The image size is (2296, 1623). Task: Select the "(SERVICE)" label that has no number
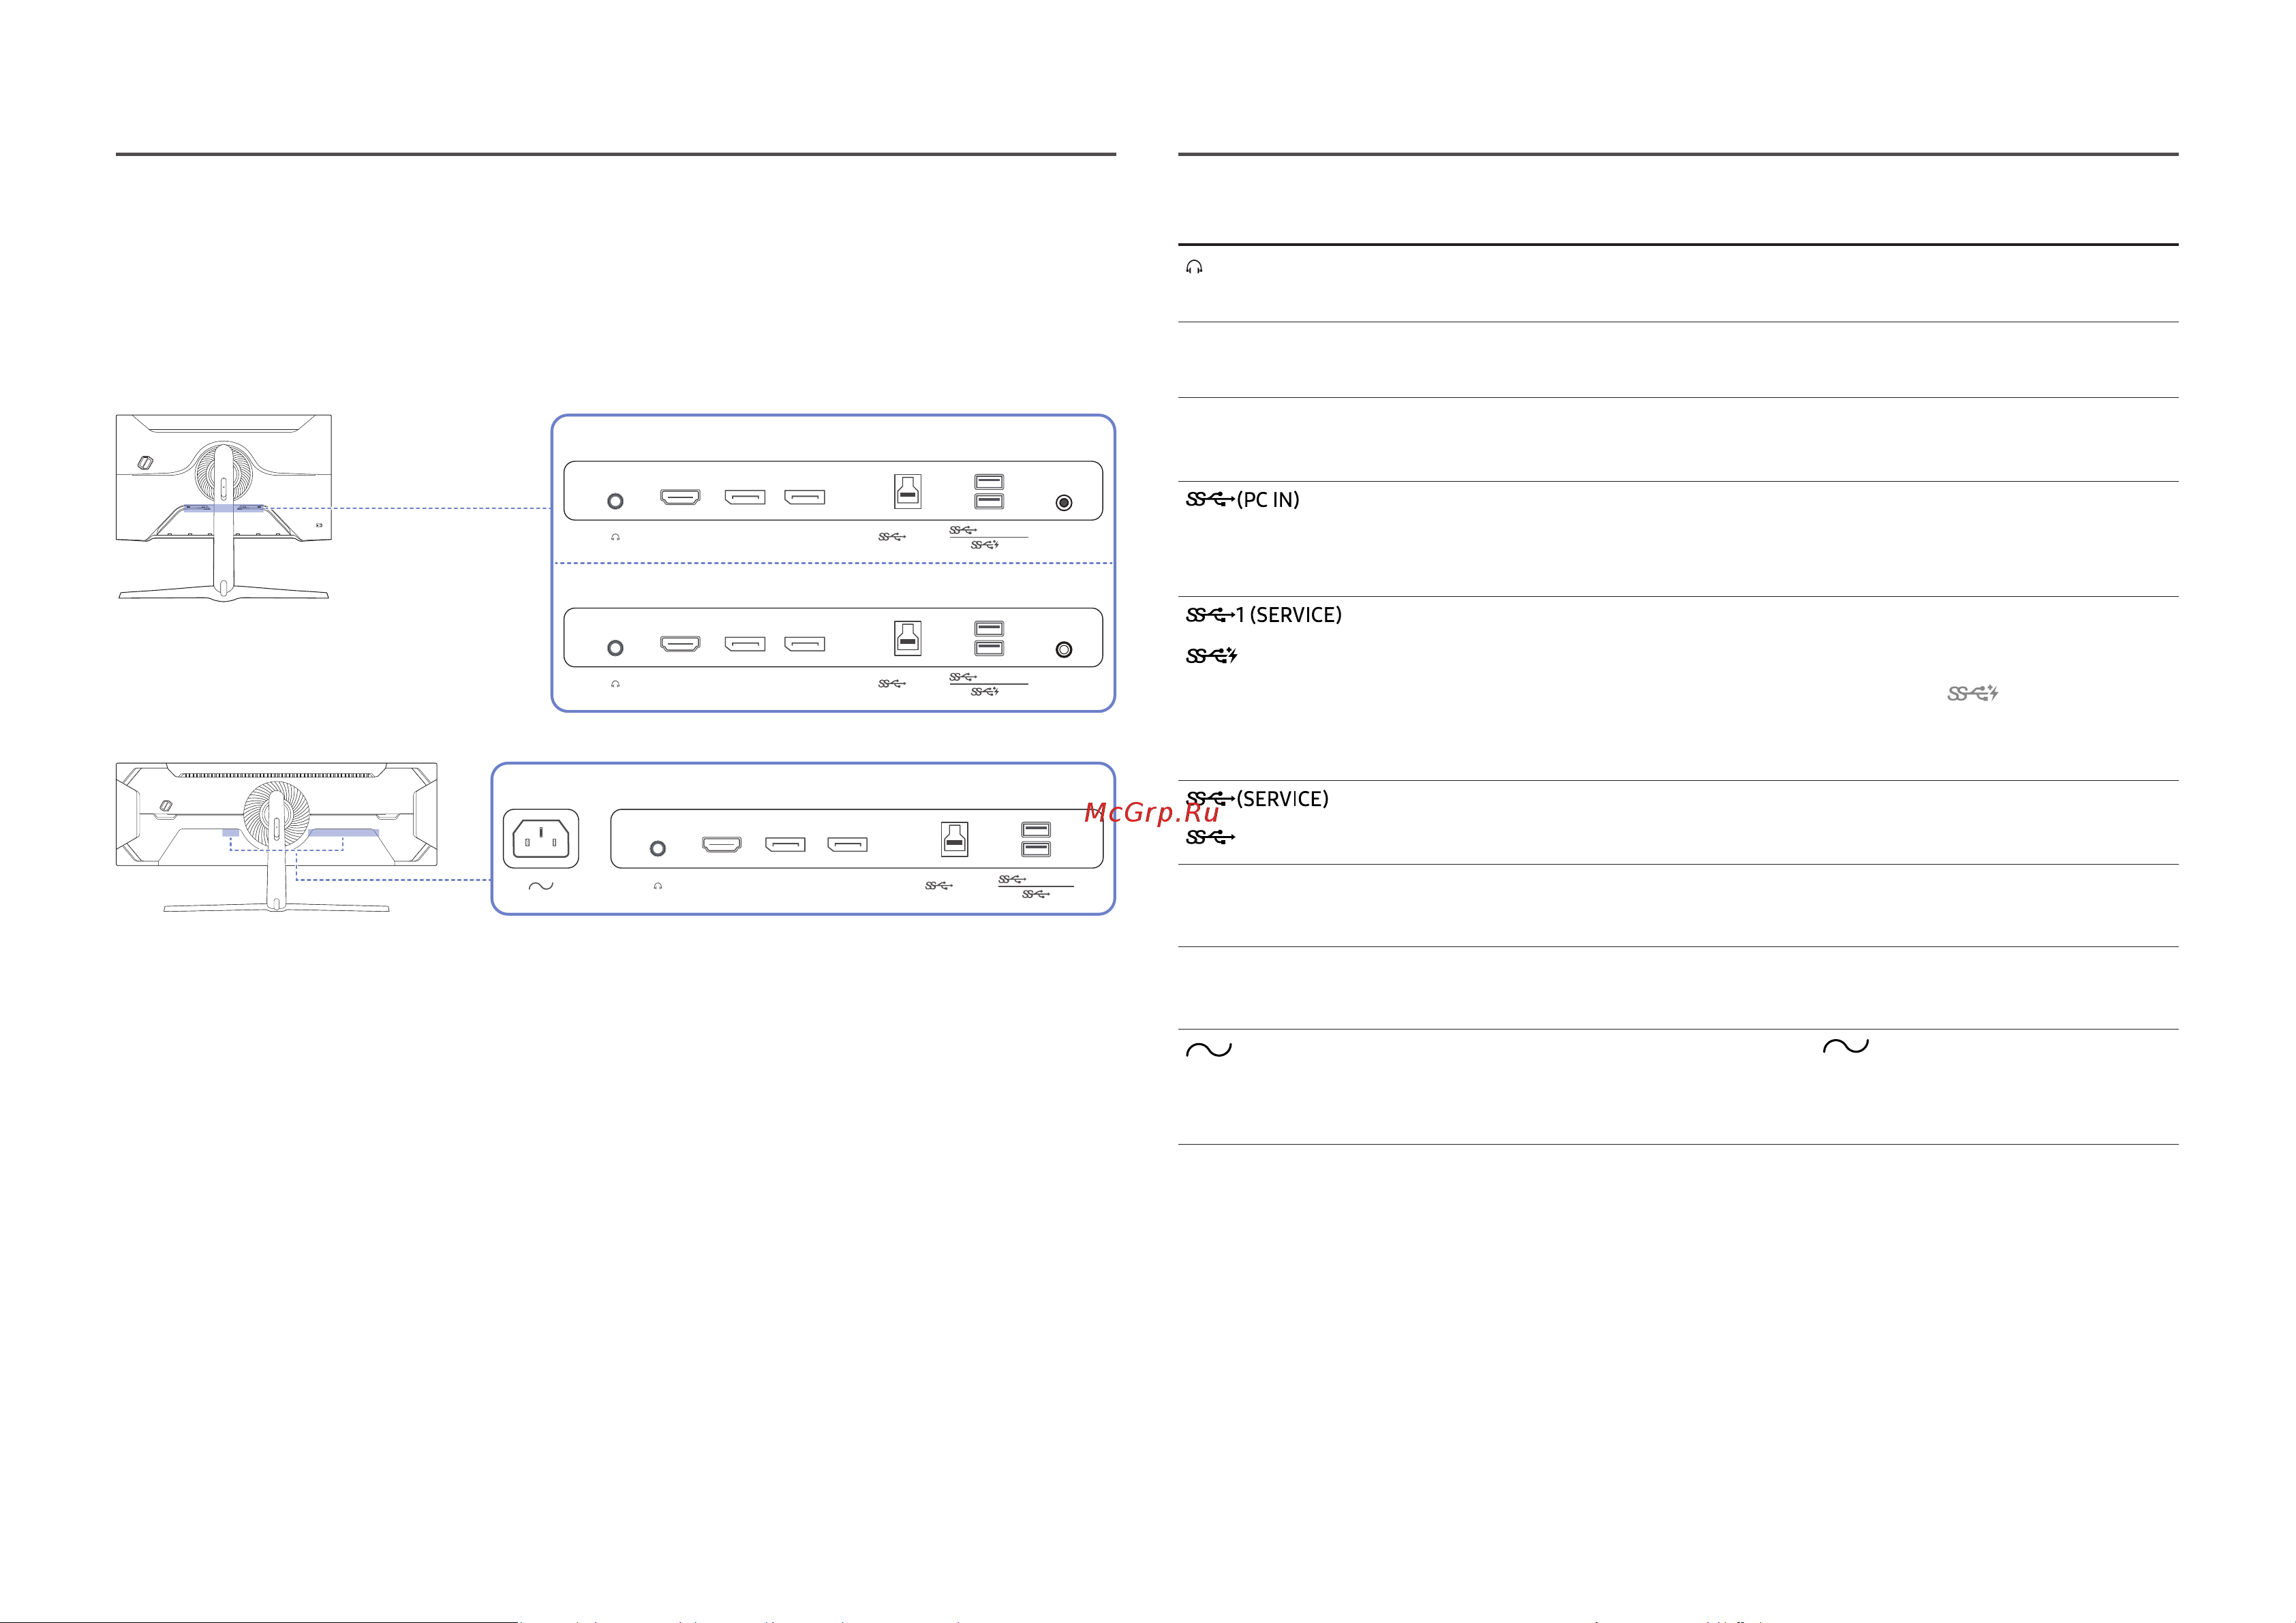pyautogui.click(x=1283, y=799)
